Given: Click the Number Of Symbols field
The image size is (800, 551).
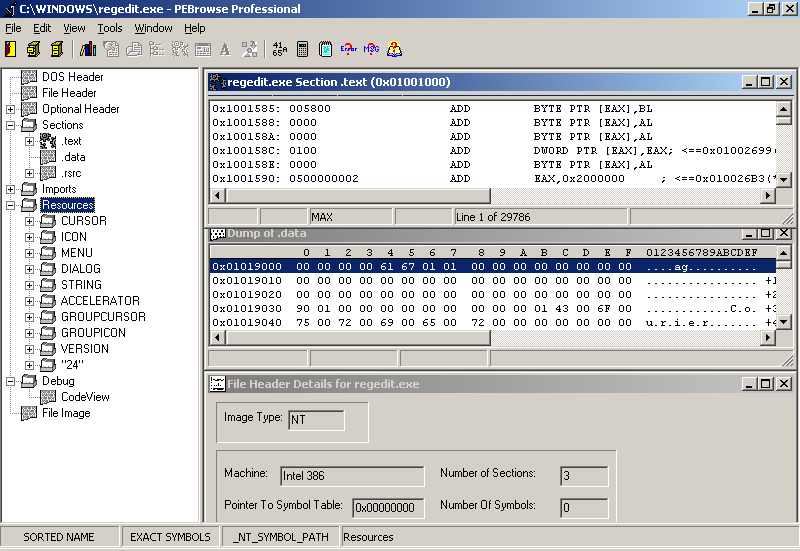Looking at the screenshot, I should (x=584, y=508).
